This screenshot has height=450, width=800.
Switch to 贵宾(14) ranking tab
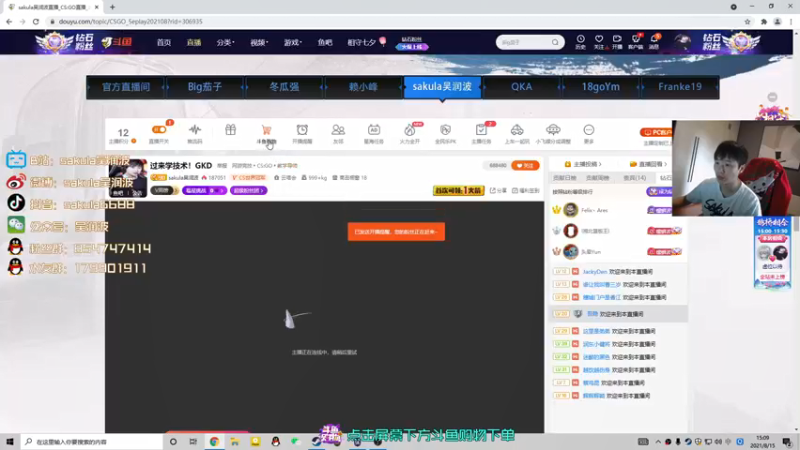pyautogui.click(x=635, y=178)
